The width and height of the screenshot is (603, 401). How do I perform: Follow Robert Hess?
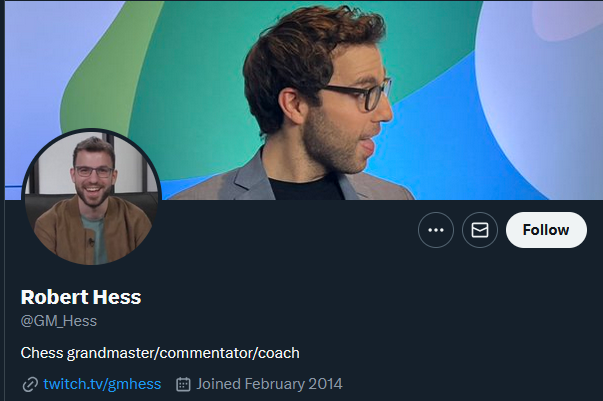click(x=546, y=230)
